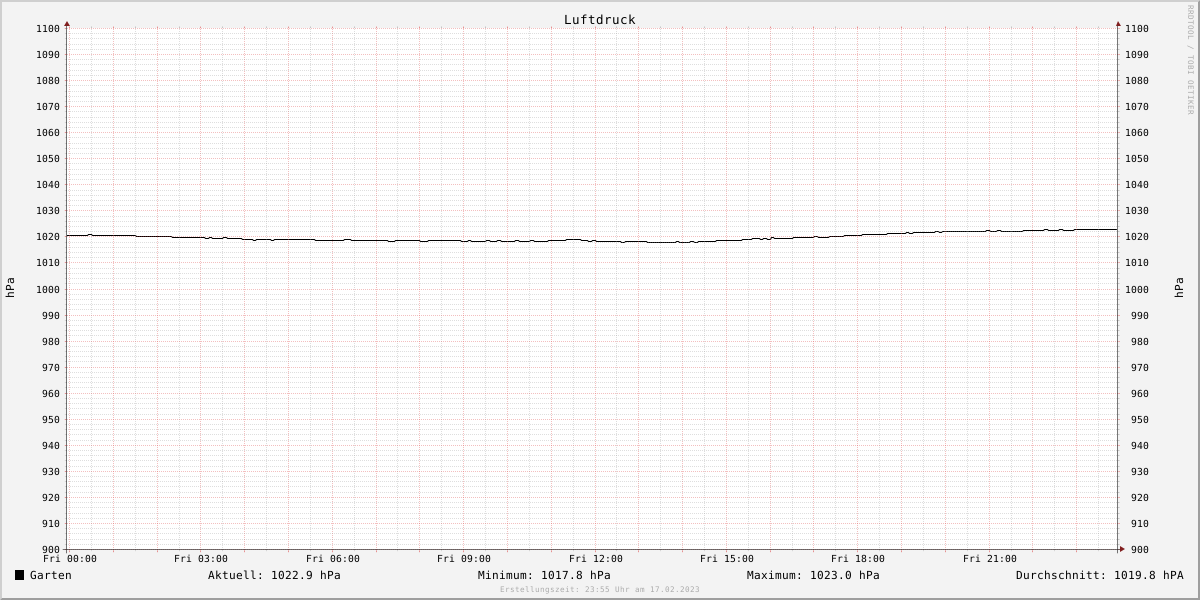Select the Aktuell: 1022.9 hPa value

274,575
